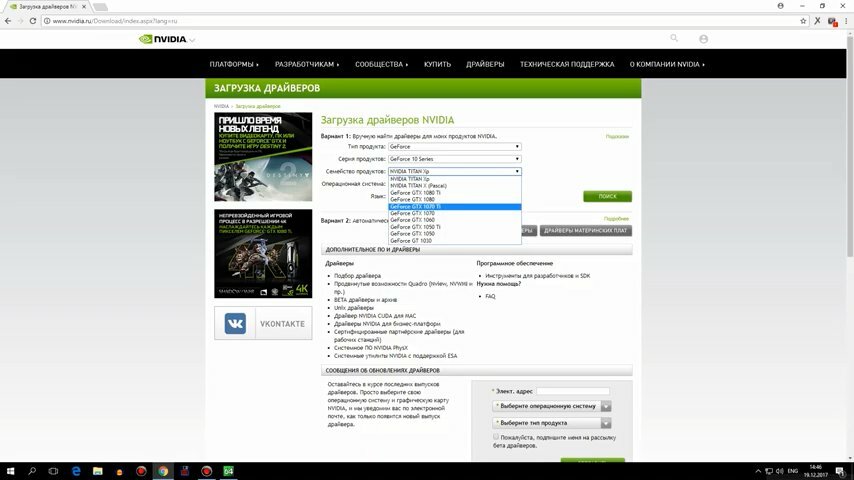
Task: Click the browser address bar URL
Action: point(115,21)
